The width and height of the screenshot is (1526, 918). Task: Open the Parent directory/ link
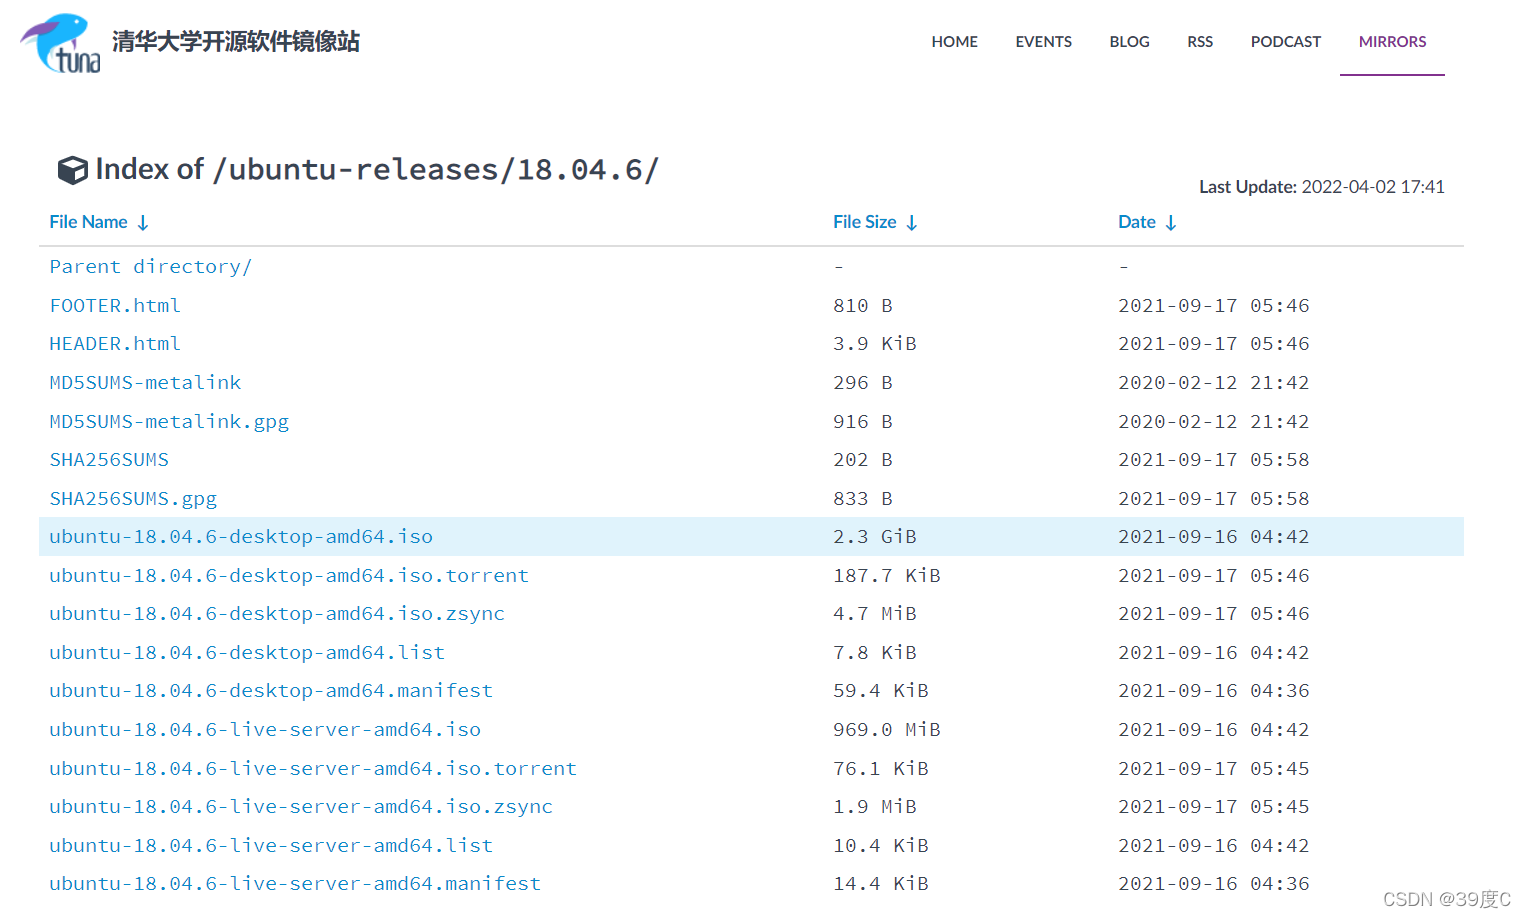coord(150,267)
